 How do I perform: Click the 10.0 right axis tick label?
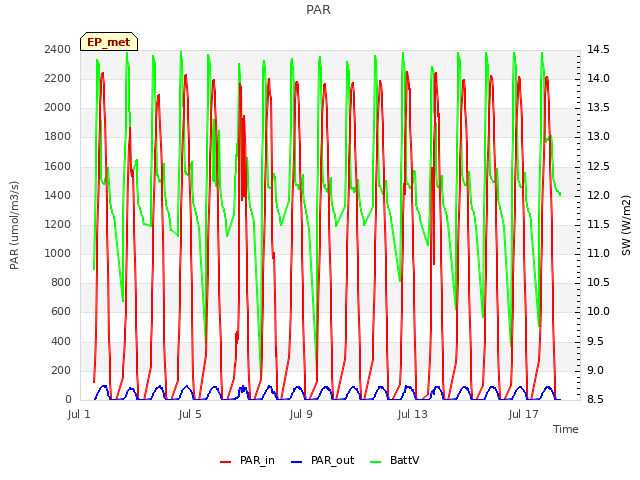(598, 312)
